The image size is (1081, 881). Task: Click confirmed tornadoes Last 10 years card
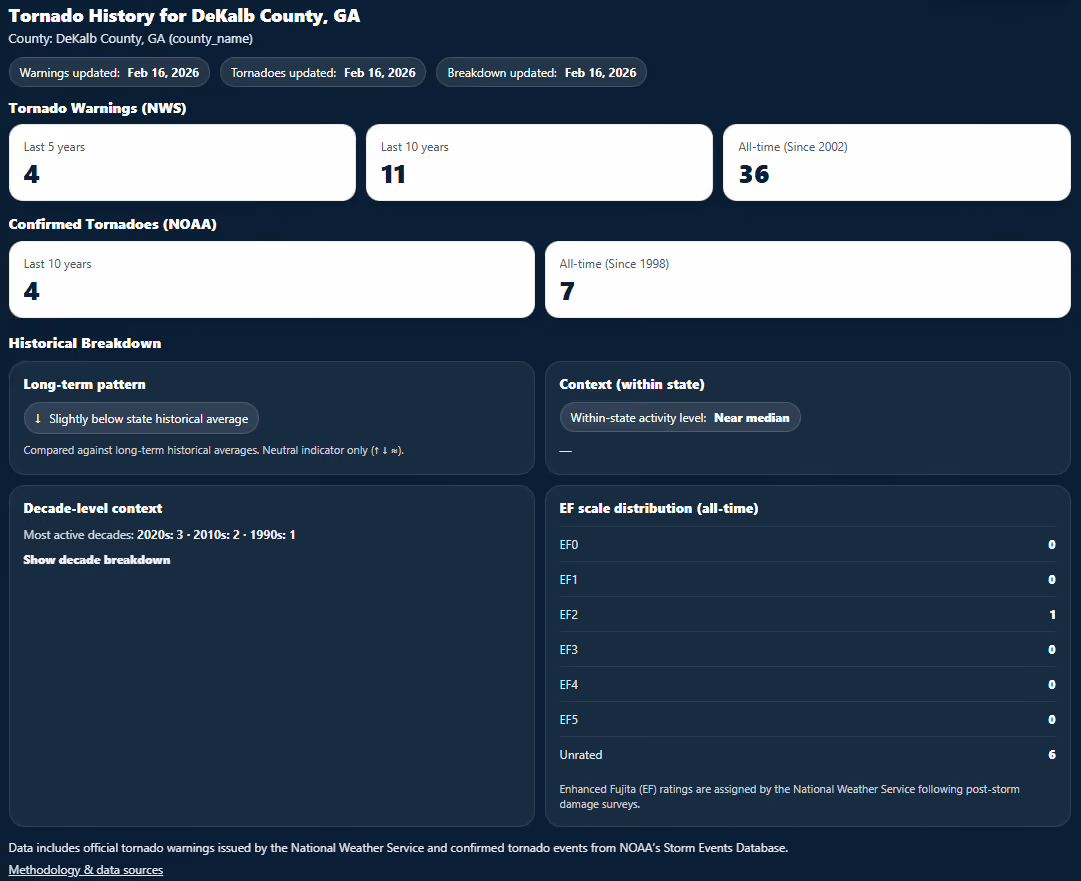click(272, 279)
